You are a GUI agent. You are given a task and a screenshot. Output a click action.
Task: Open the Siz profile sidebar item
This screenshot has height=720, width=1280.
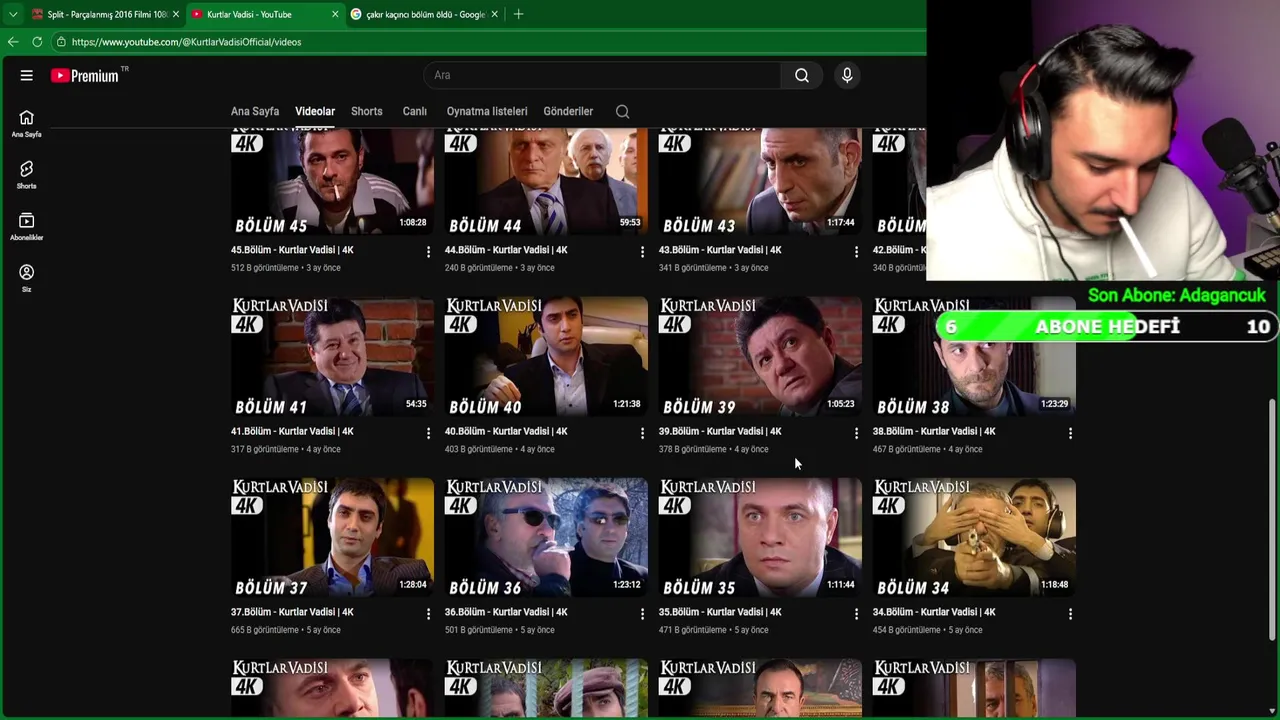coord(27,279)
